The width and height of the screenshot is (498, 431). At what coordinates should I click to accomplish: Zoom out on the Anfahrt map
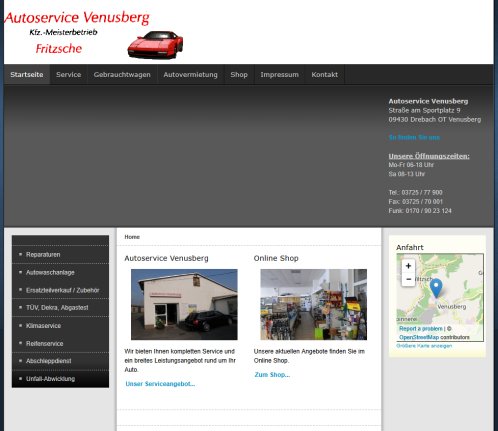click(408, 279)
